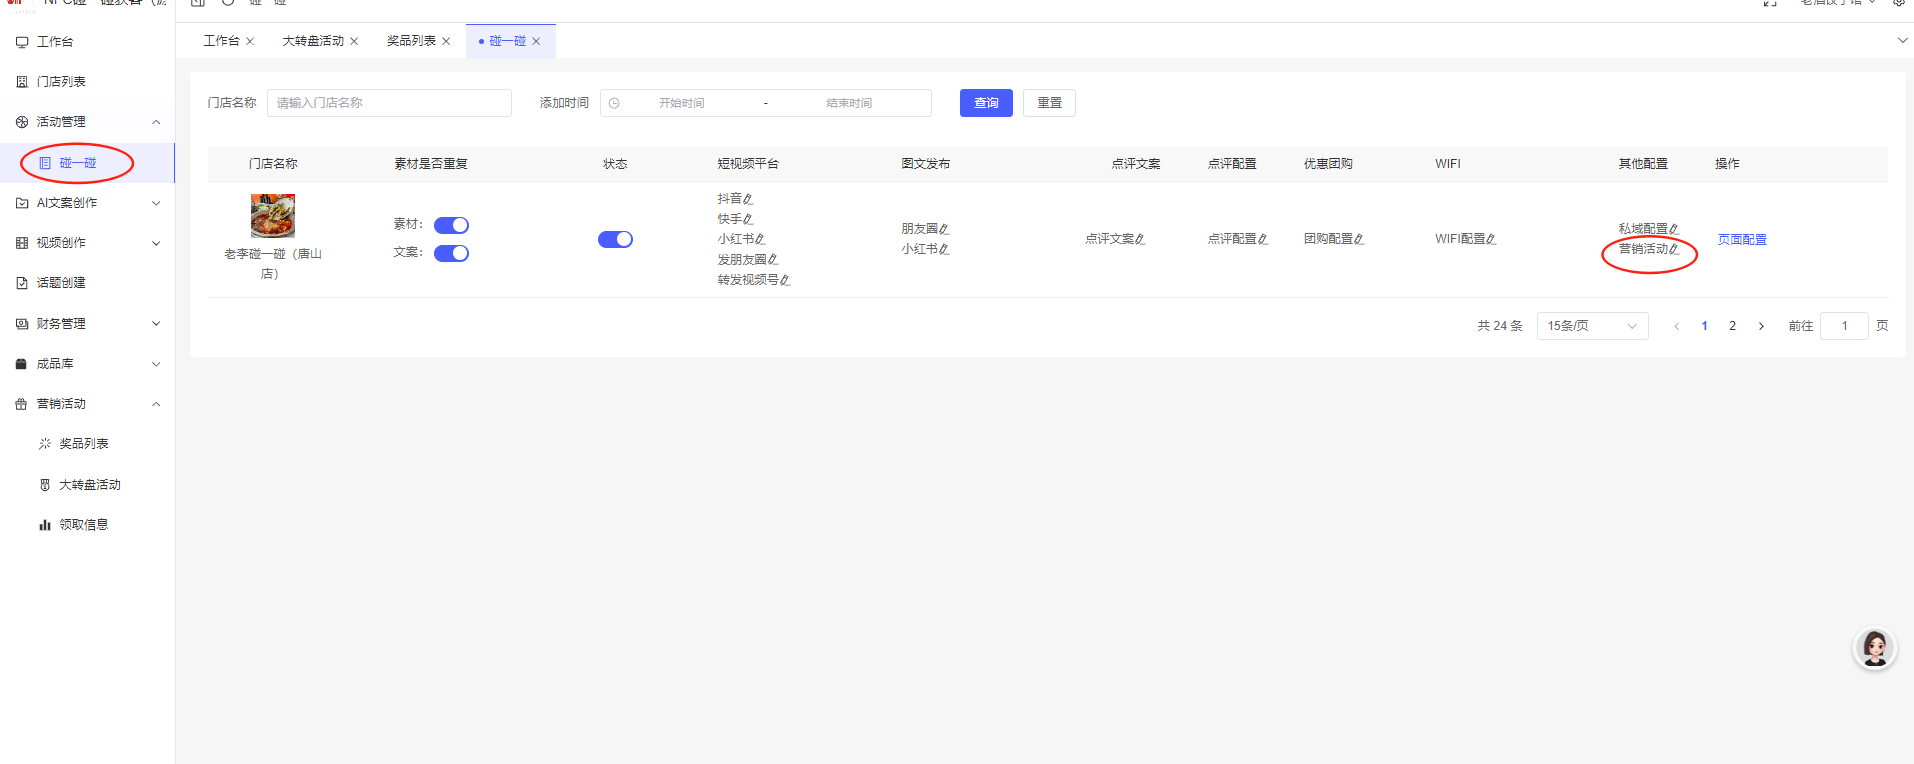Open the 页面配置 link
The image size is (1914, 764).
(1741, 240)
